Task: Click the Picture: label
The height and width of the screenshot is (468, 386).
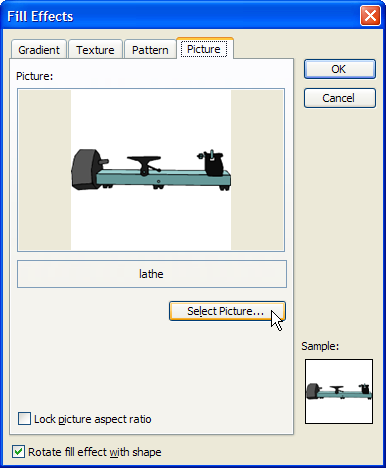Action: click(35, 76)
